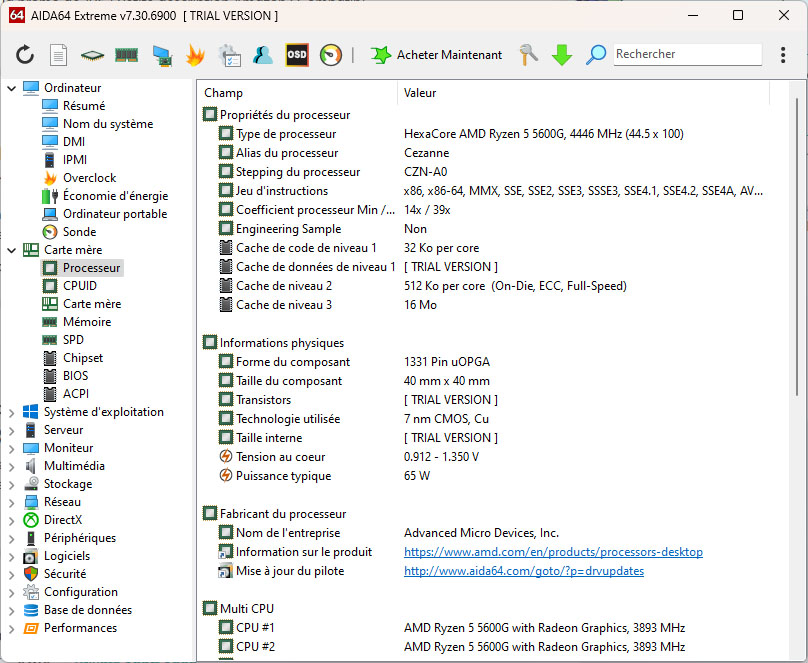Open the sensor gauge toolbar icon
This screenshot has width=808, height=663.
pyautogui.click(x=331, y=55)
